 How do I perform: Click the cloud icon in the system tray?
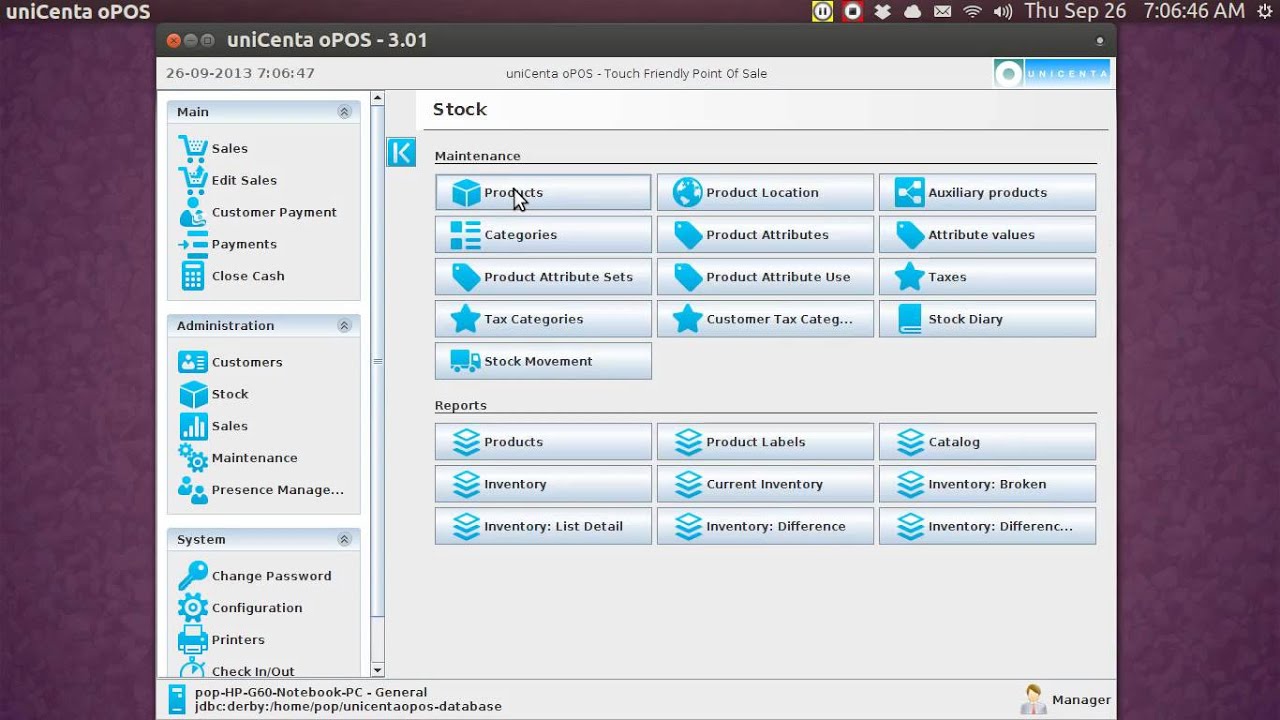(x=912, y=12)
